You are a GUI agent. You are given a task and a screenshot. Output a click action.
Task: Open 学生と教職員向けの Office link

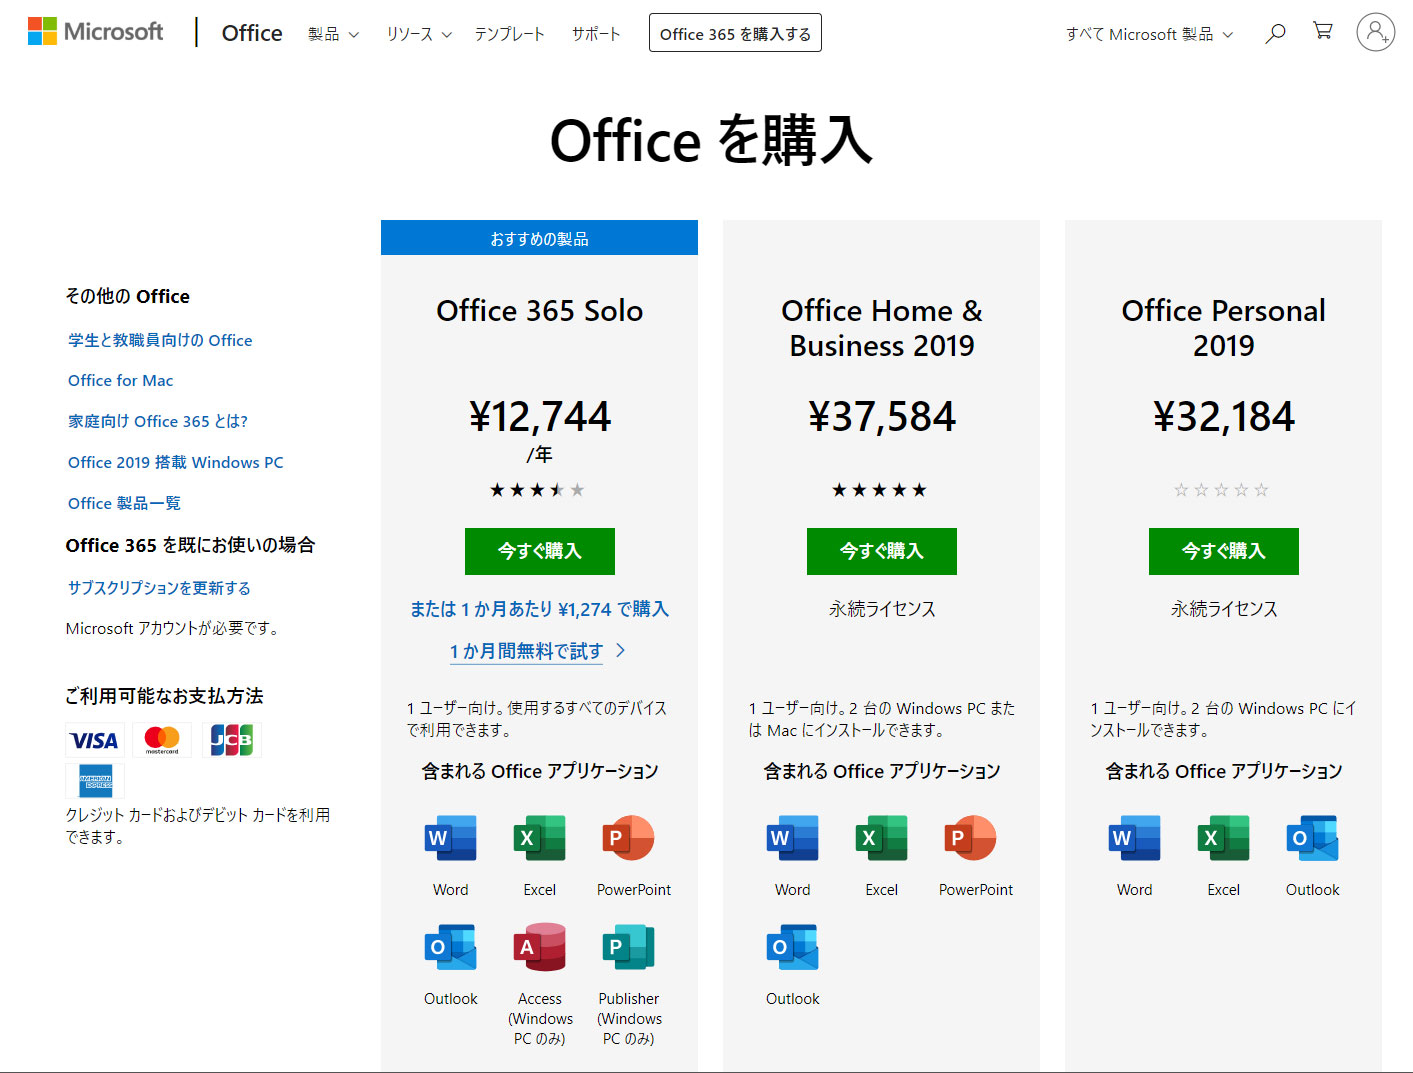tap(160, 340)
